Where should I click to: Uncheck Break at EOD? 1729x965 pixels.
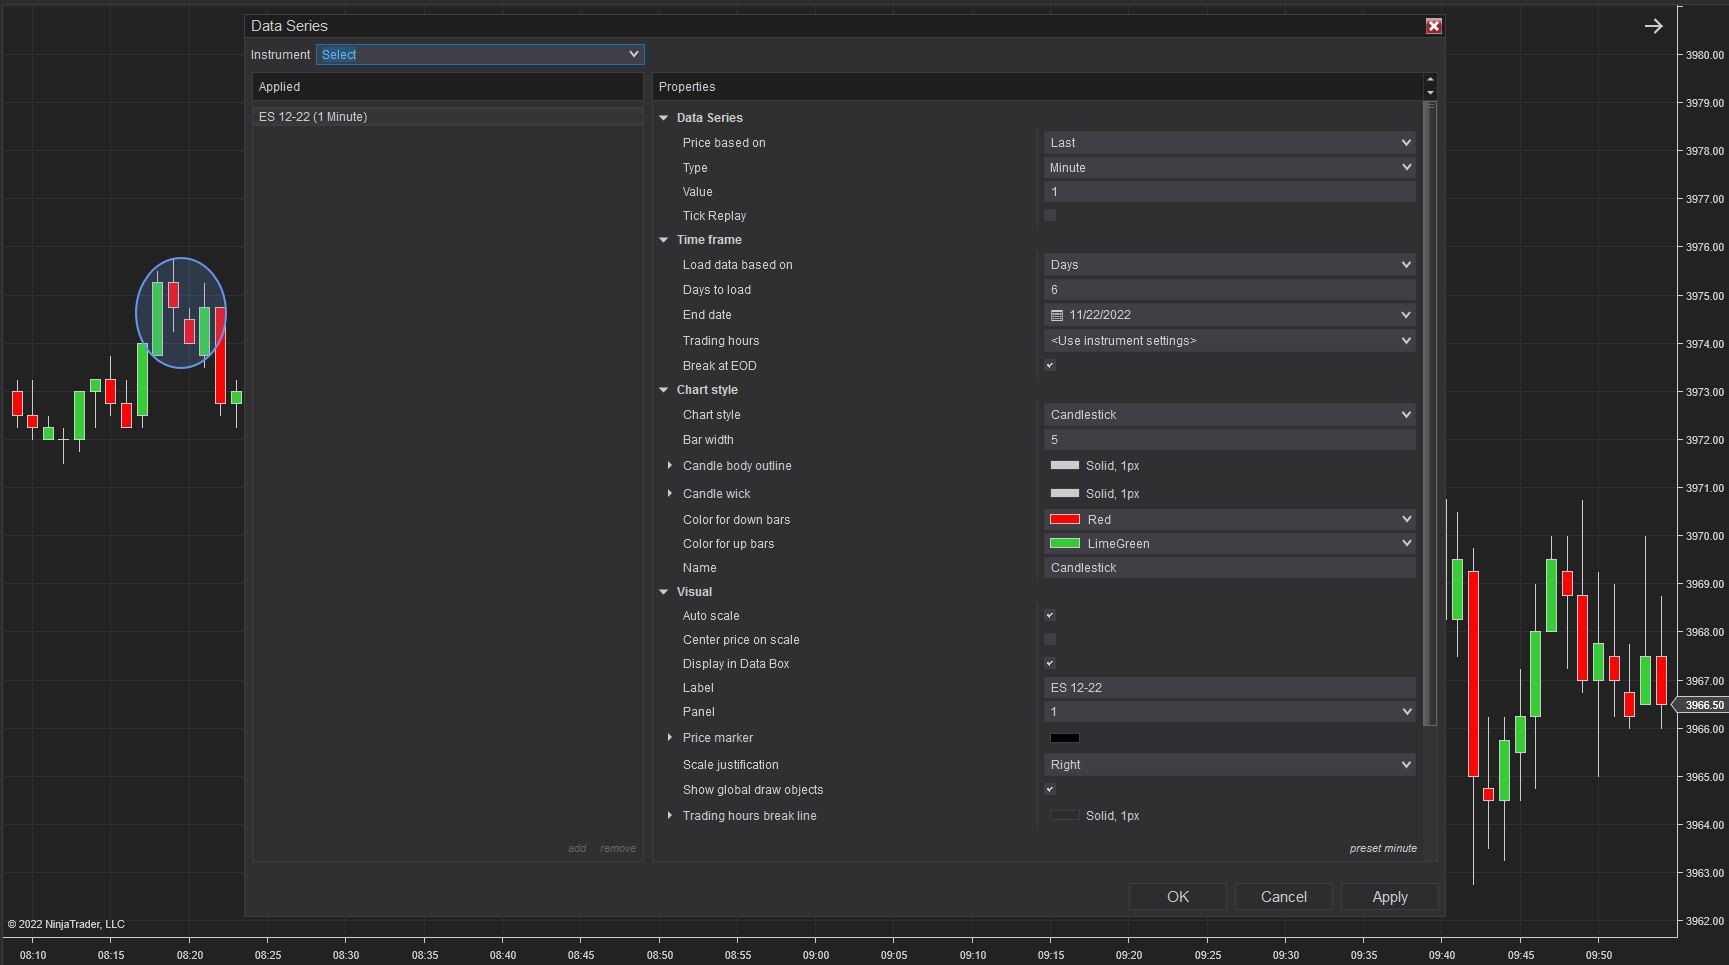[1050, 366]
